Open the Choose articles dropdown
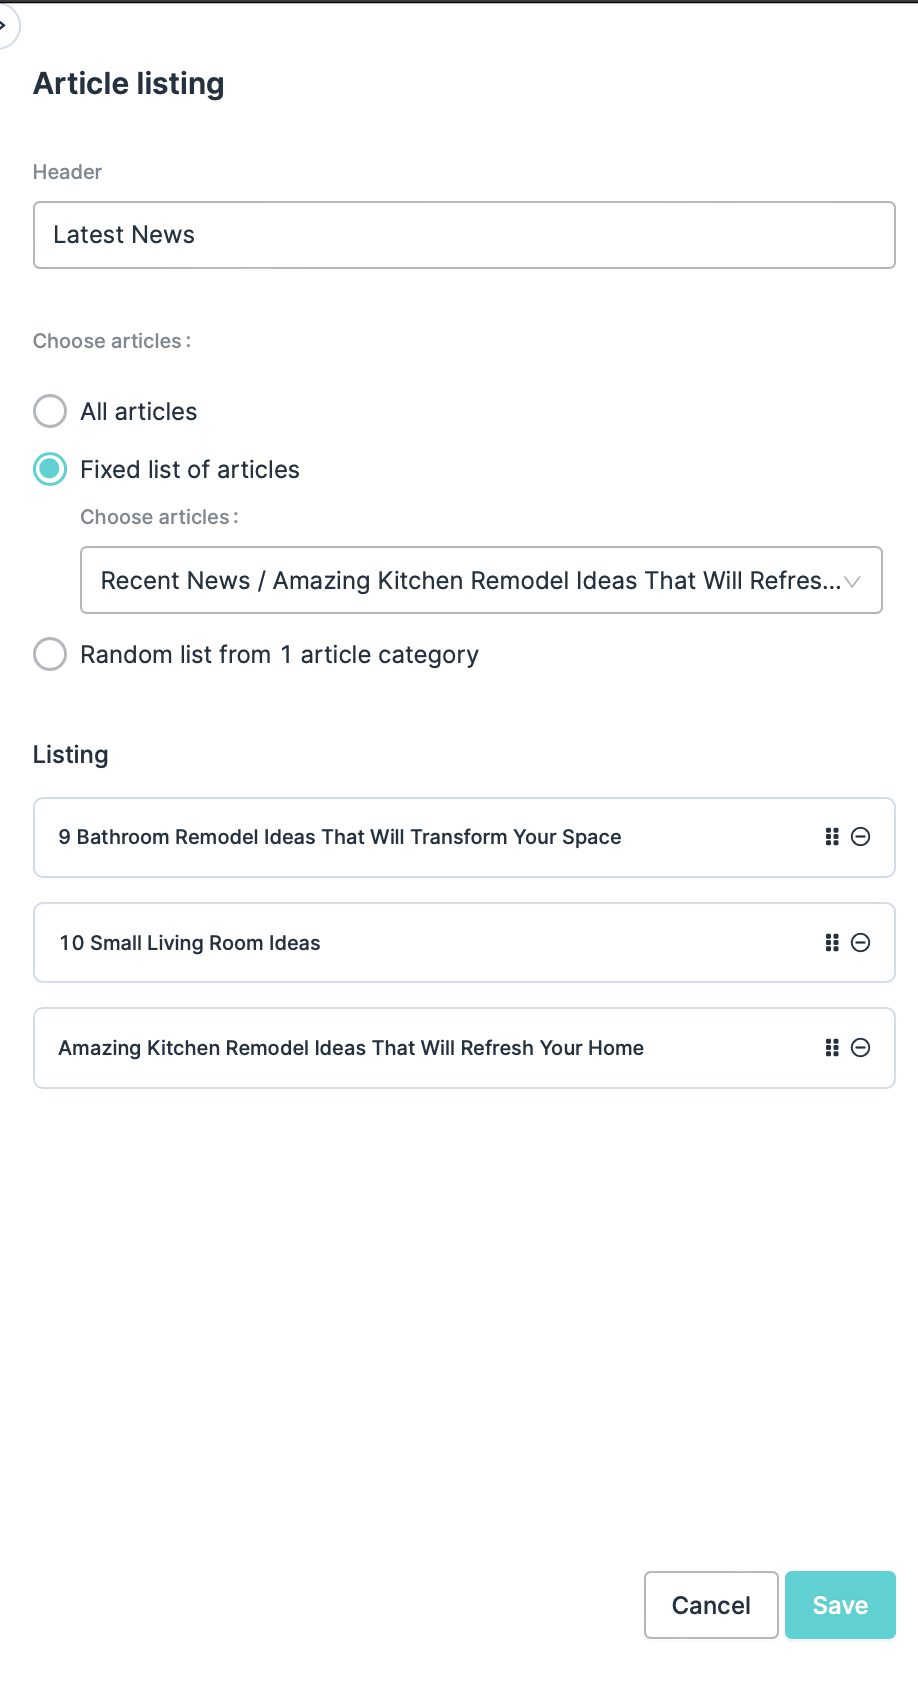The height and width of the screenshot is (1694, 918). point(470,580)
